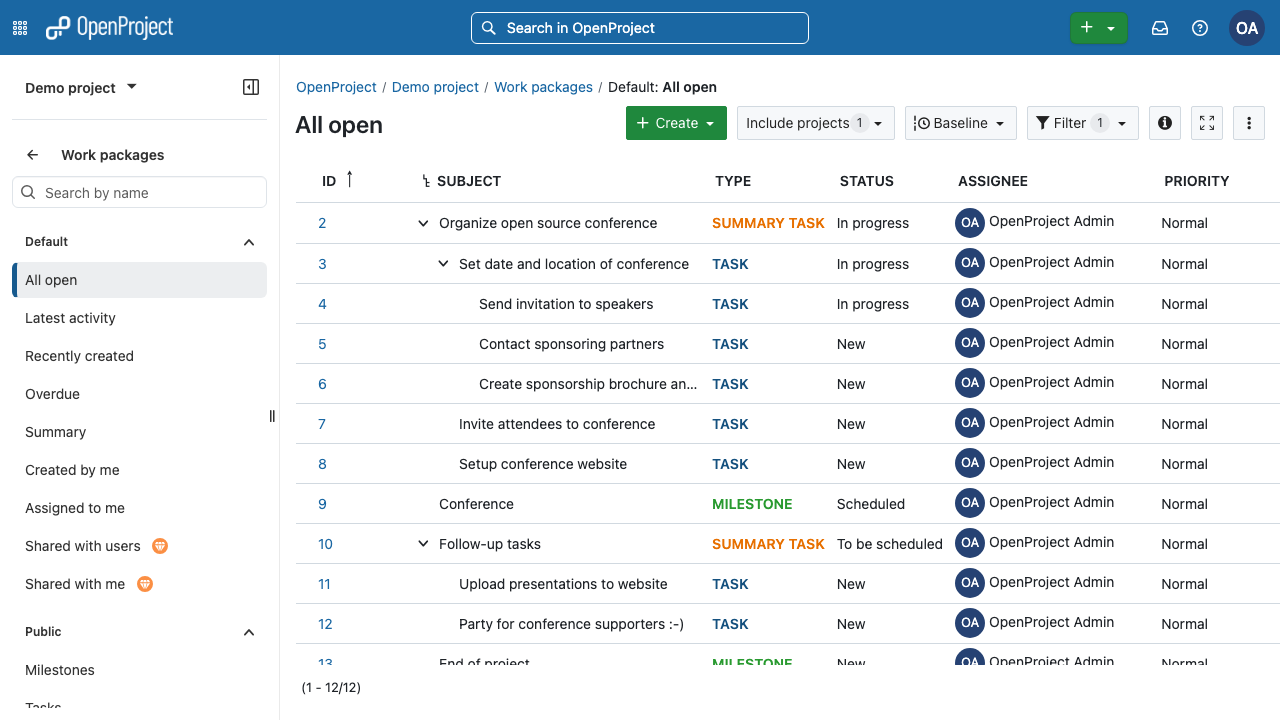Screen dimensions: 1280x720
Task: Toggle the hierarchy icon beside SUBJECT
Action: 426,181
